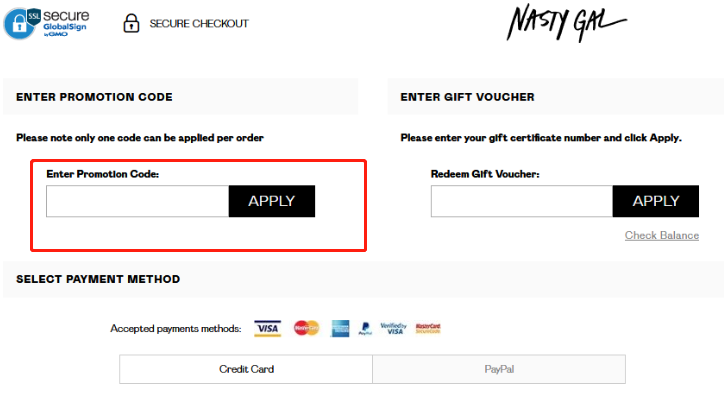The image size is (724, 394).
Task: Switch to the PayPal payment tab
Action: (499, 369)
